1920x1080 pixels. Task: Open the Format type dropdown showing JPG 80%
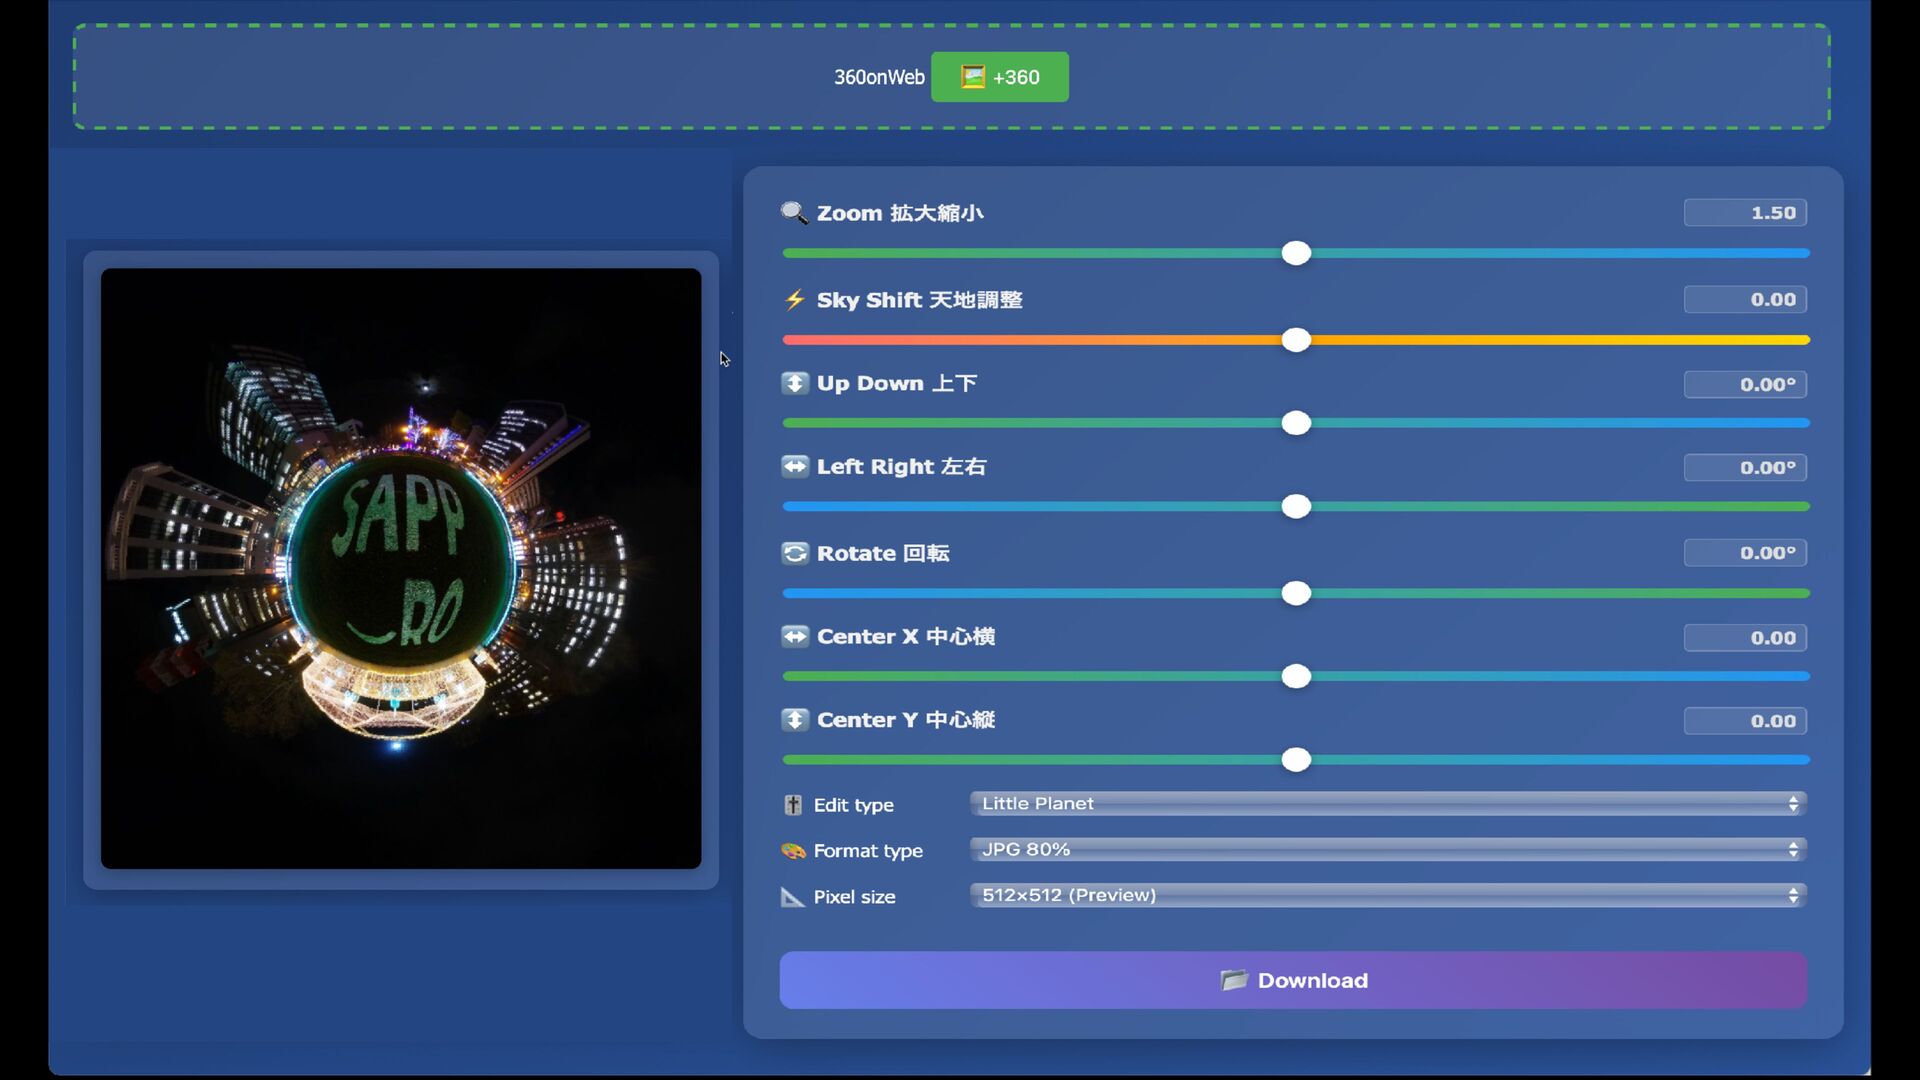coord(1388,850)
